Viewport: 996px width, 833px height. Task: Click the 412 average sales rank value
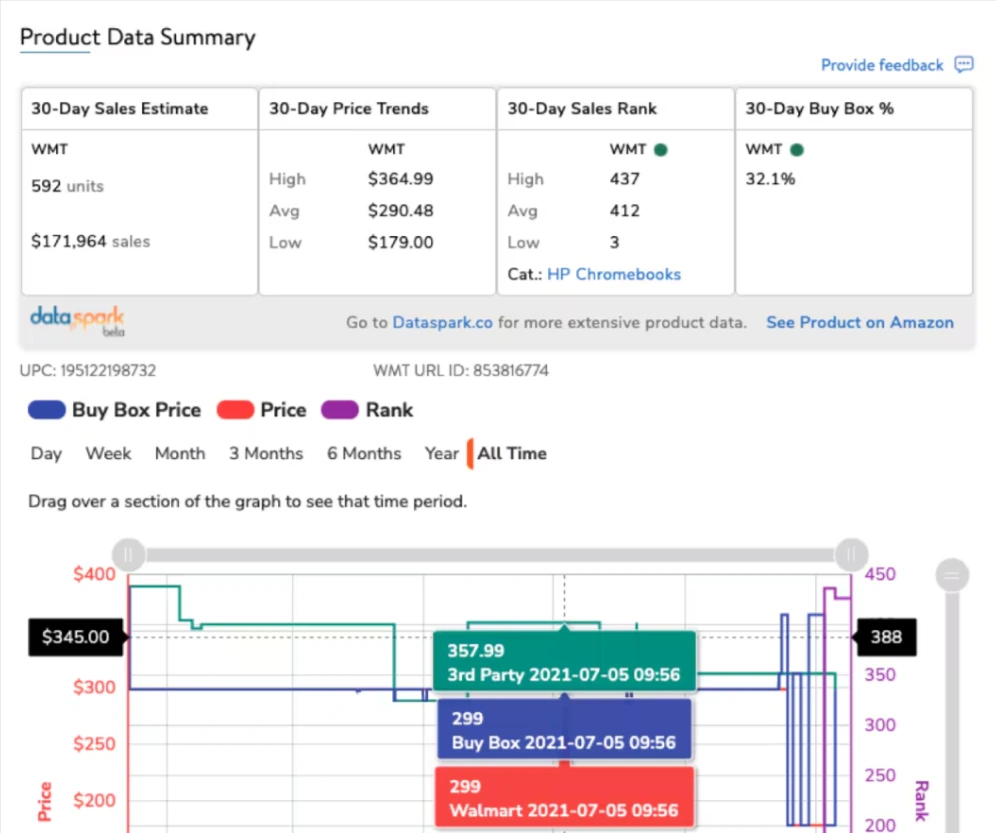[624, 210]
